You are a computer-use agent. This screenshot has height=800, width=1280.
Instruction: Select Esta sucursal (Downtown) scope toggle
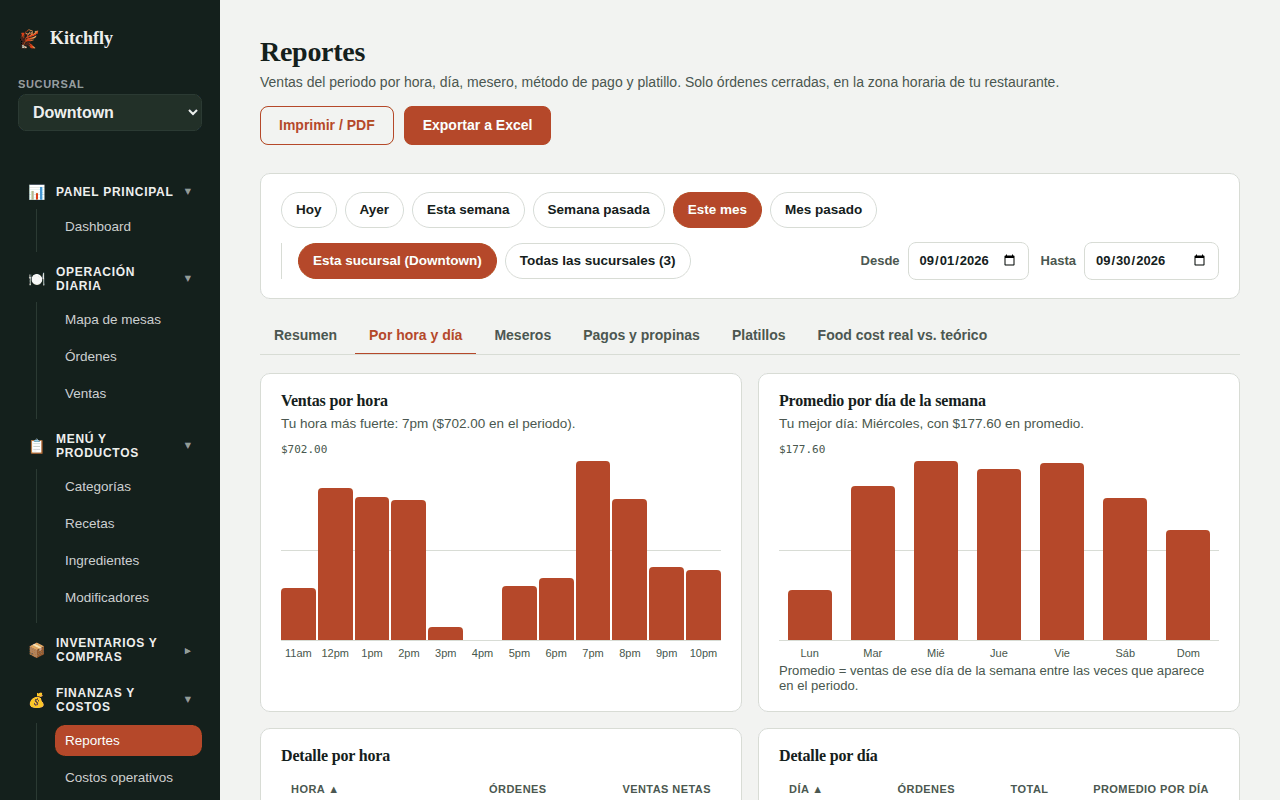(x=397, y=261)
